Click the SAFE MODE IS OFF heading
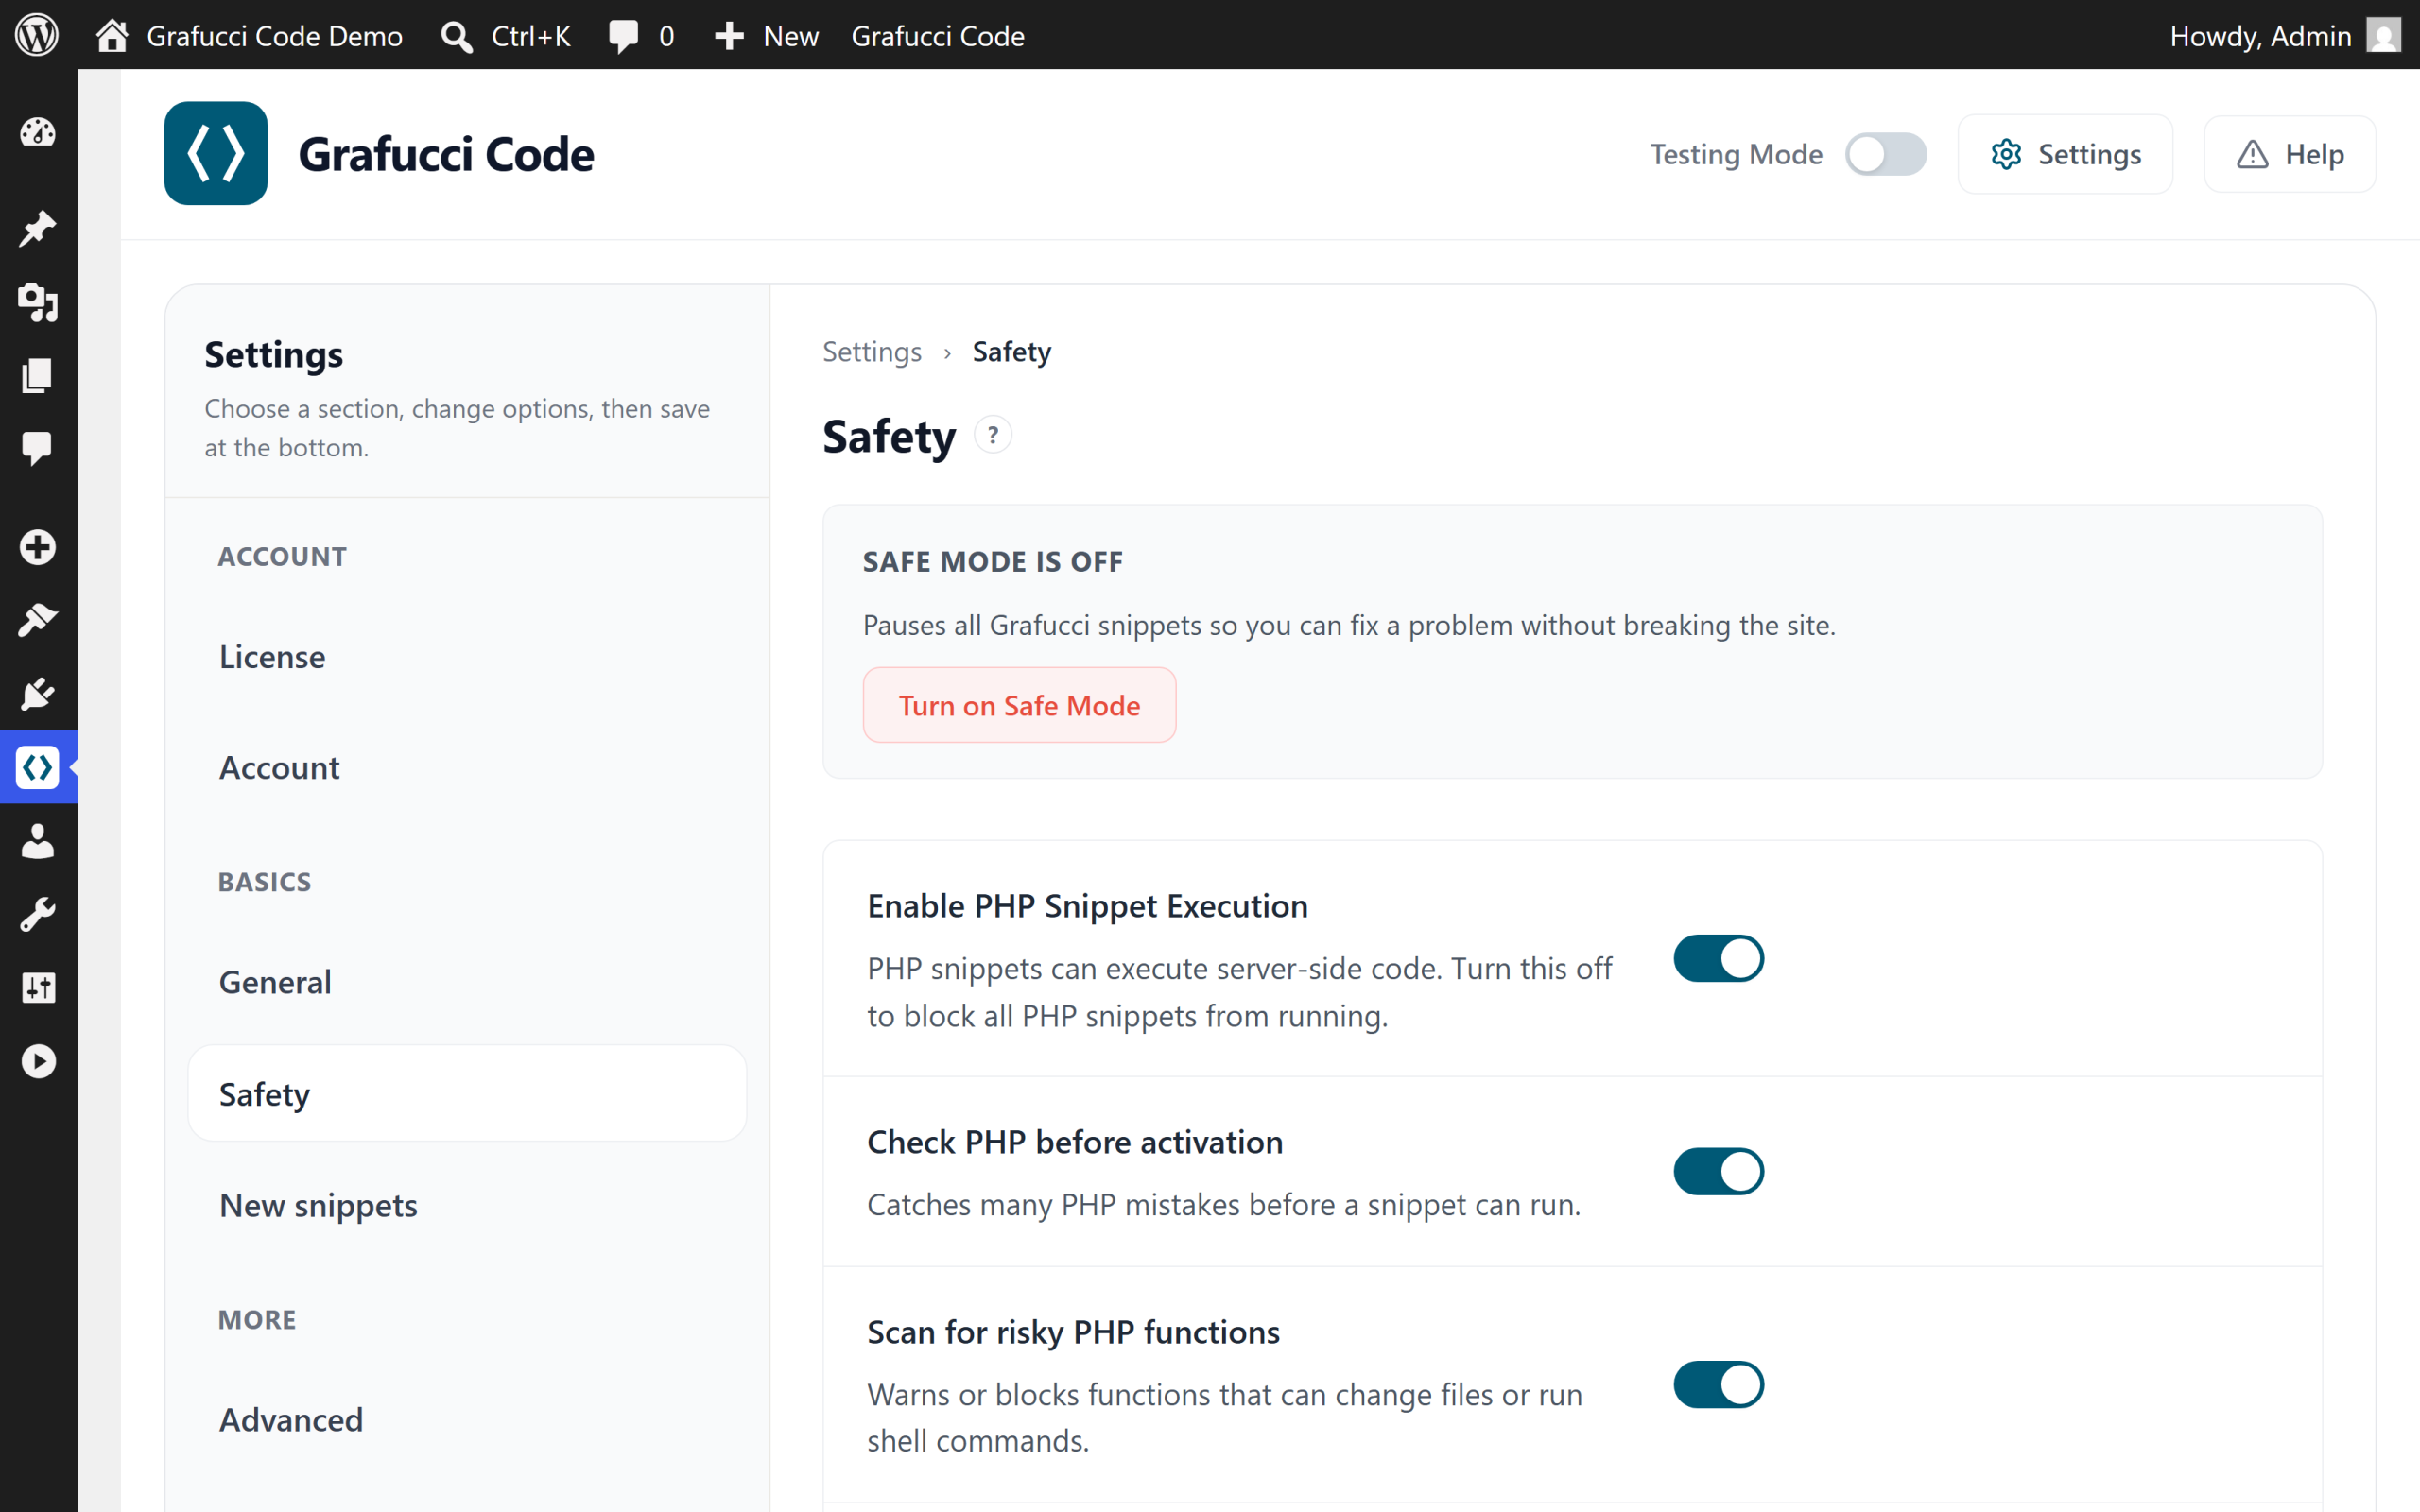Image resolution: width=2420 pixels, height=1512 pixels. (x=993, y=562)
